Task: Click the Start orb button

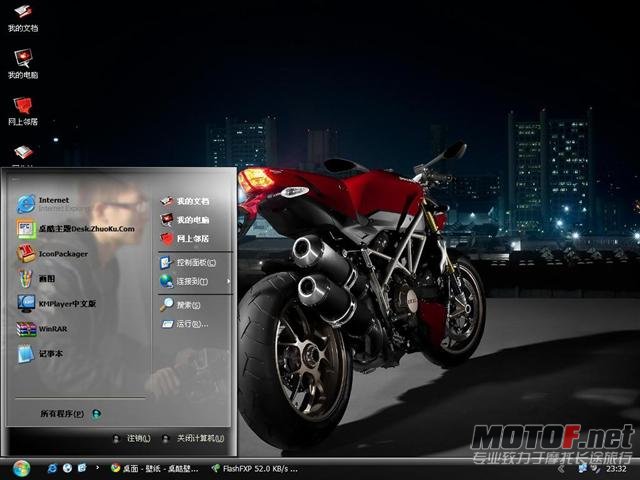Action: pos(21,469)
